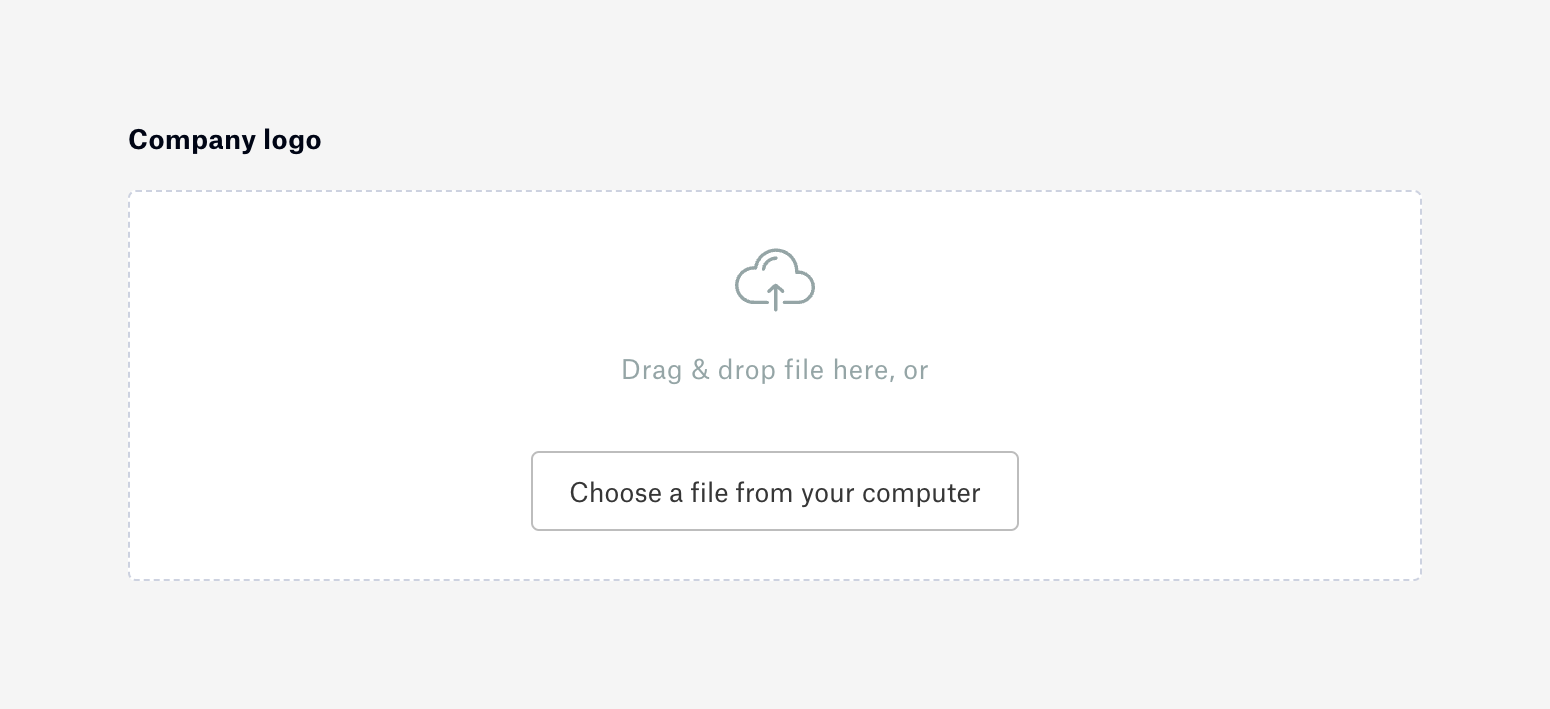Click the white drop zone's empty left side
The image size is (1550, 709).
(x=330, y=385)
